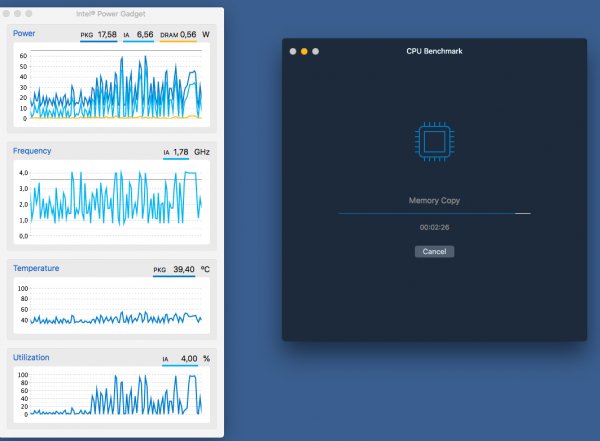The height and width of the screenshot is (441, 600).
Task: Click the PKG temperature value 39,40
Action: pos(184,269)
